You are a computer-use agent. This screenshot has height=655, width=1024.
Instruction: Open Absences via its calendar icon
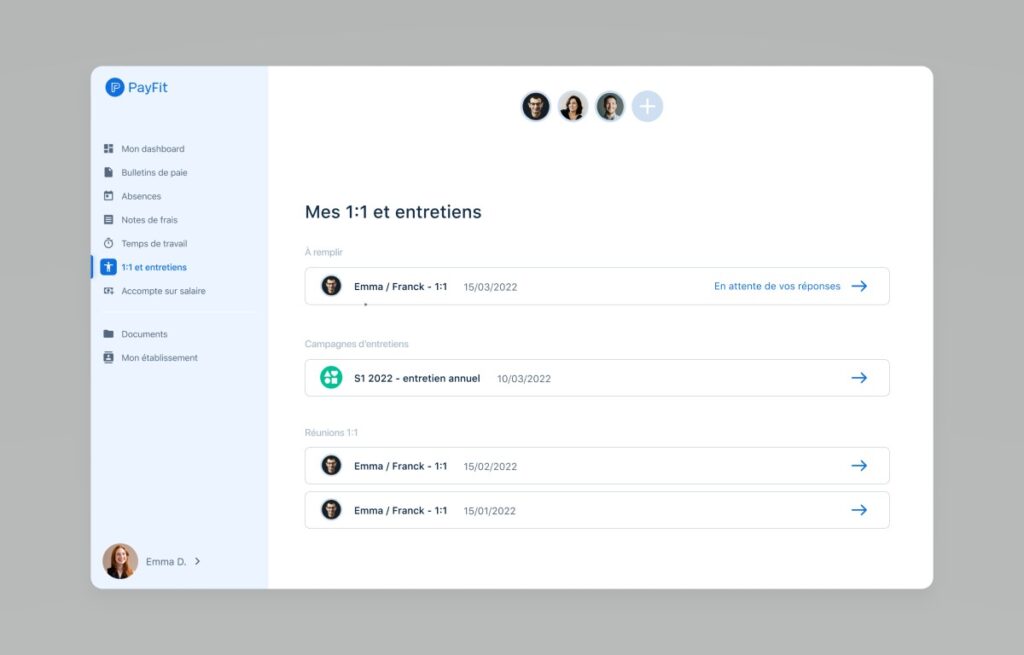pos(108,196)
